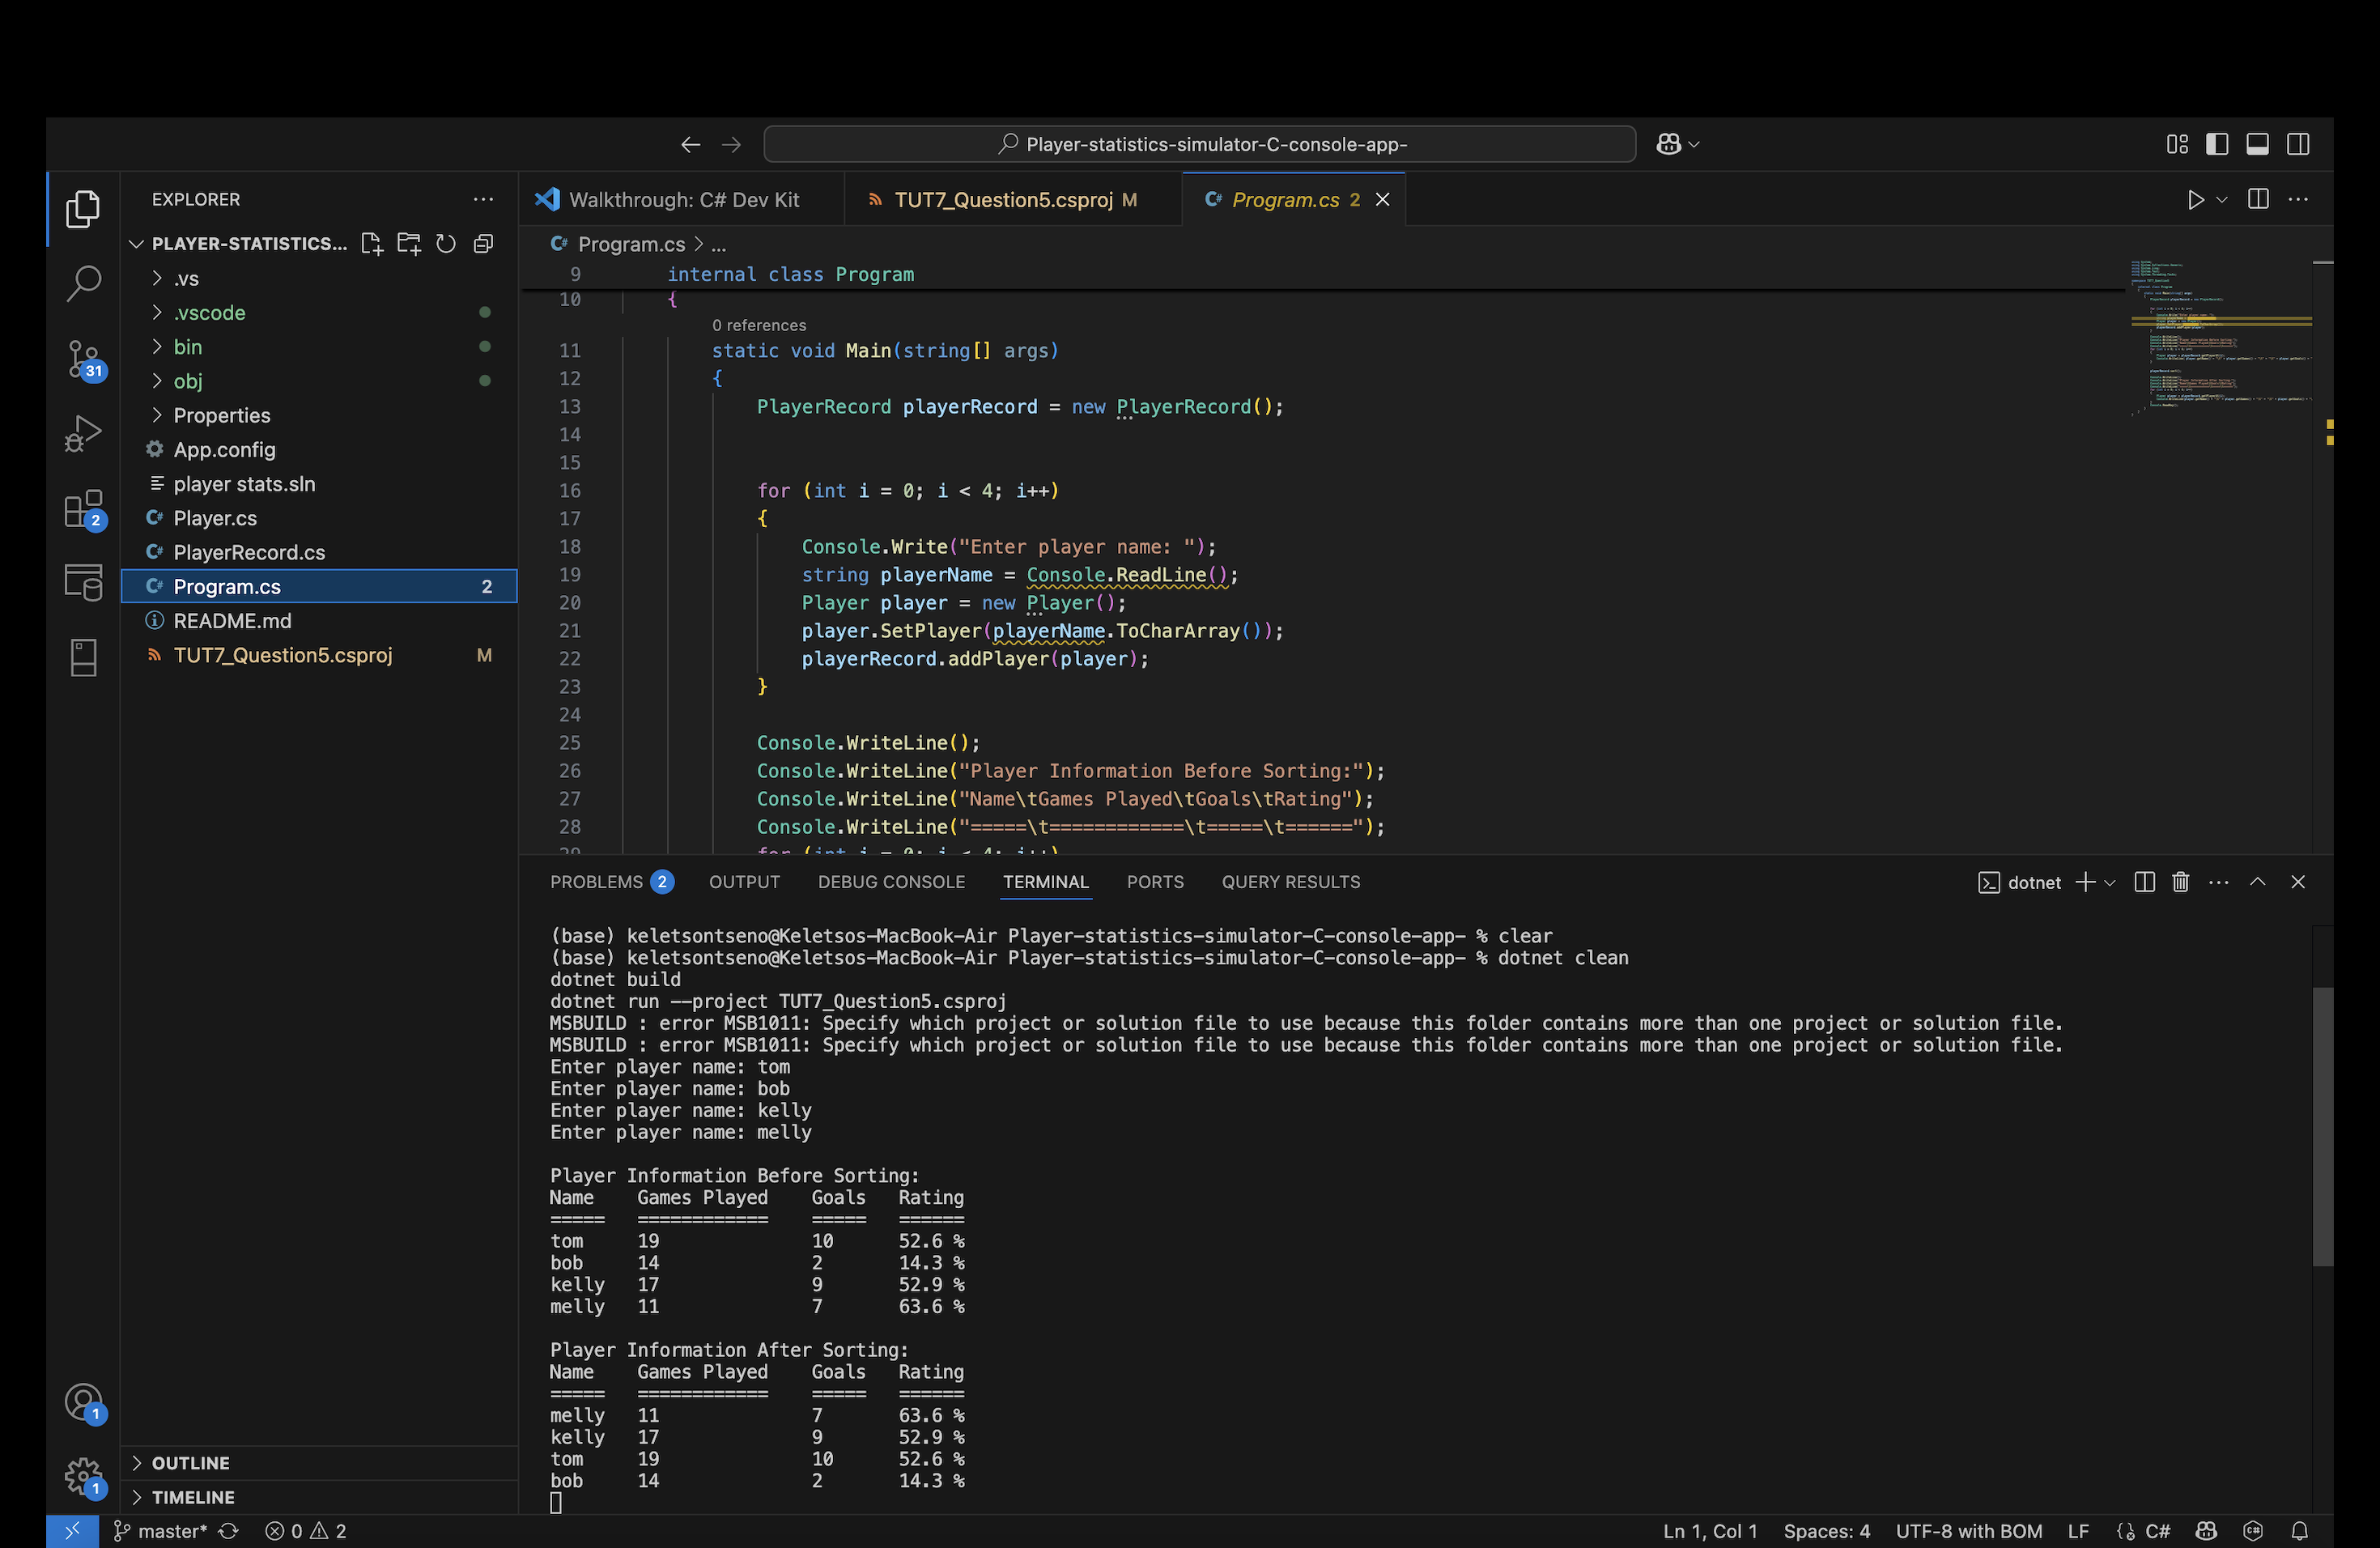Expand the Properties folder
The width and height of the screenshot is (2380, 1548).
click(x=319, y=415)
